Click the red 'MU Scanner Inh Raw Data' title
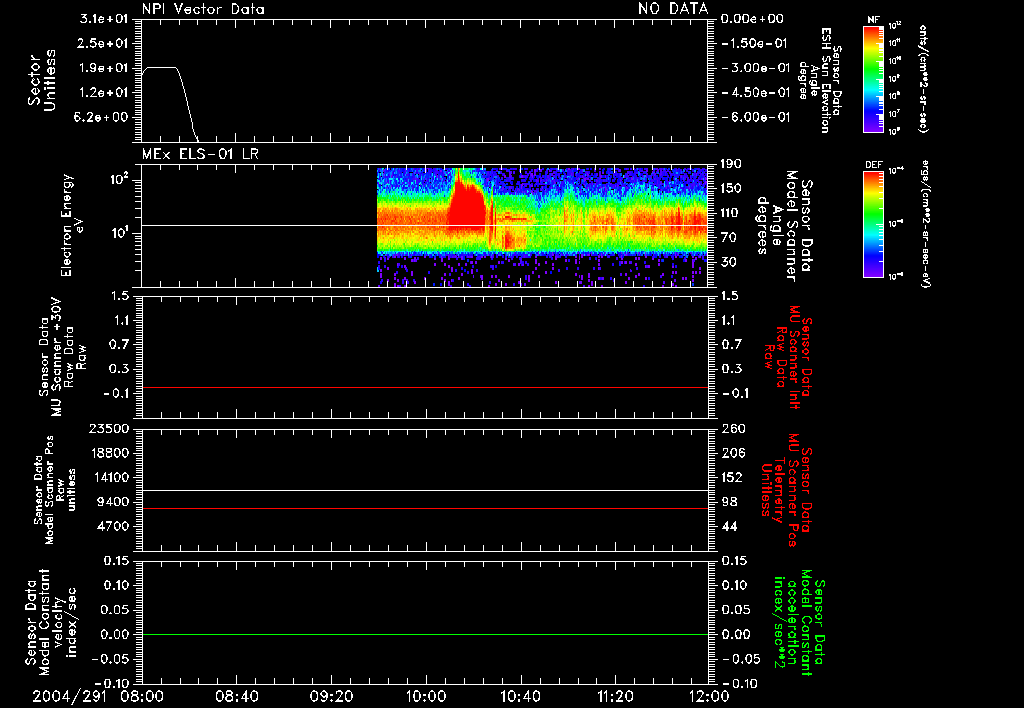 tap(787, 357)
